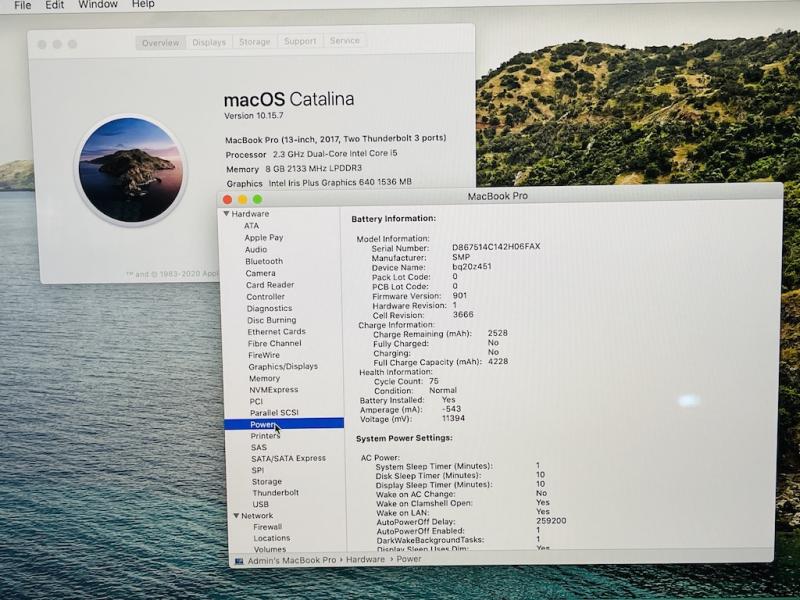Screen dimensions: 800x600
Task: Switch to the Storage tab in About This Mac
Action: coord(255,42)
